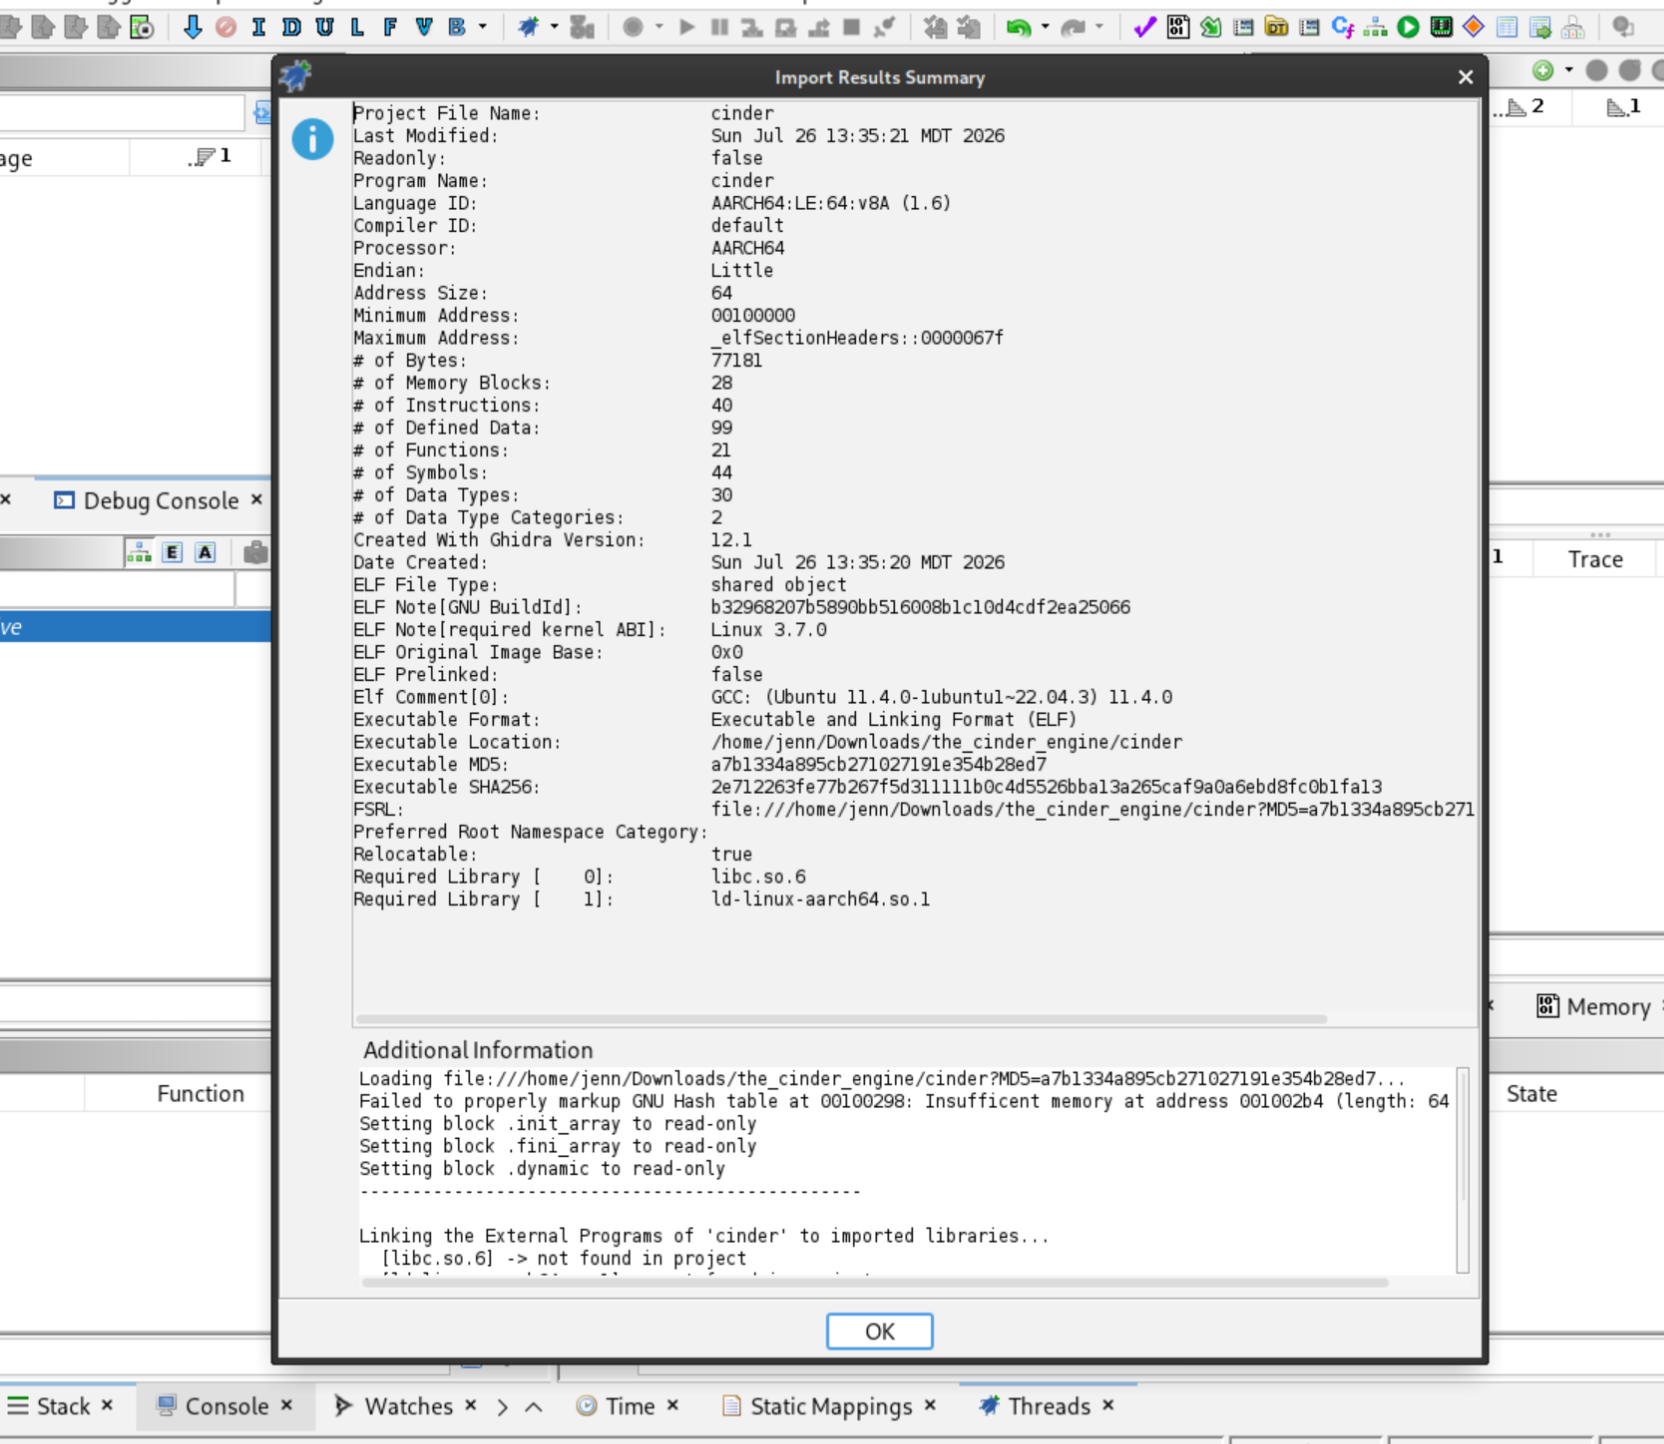This screenshot has width=1664, height=1444.
Task: Open dropdown next to the green plus icon
Action: tap(1569, 70)
